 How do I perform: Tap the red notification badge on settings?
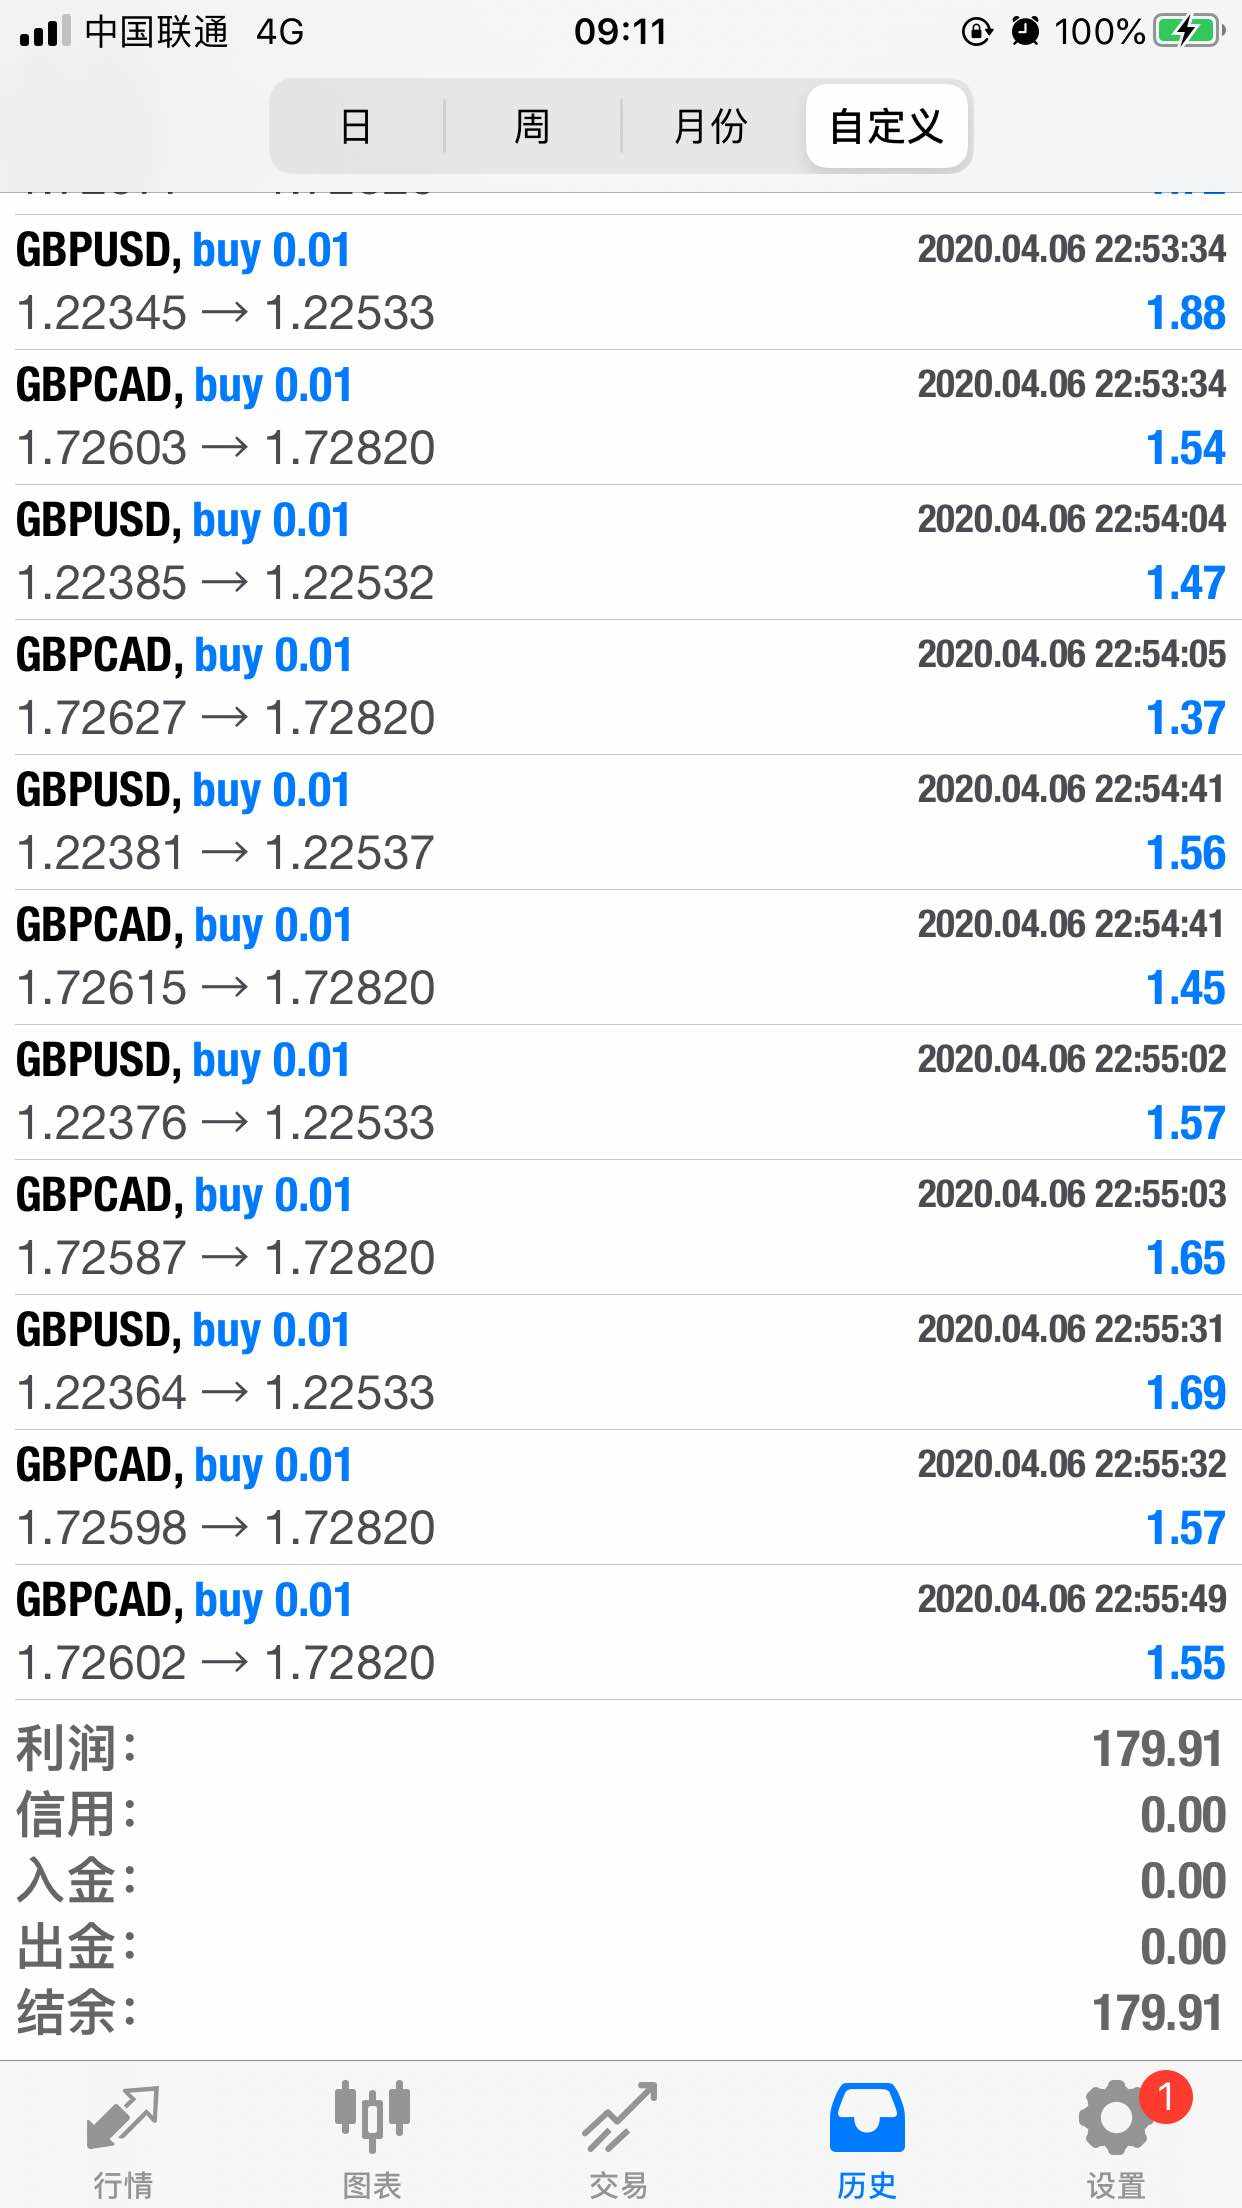(x=1165, y=2096)
